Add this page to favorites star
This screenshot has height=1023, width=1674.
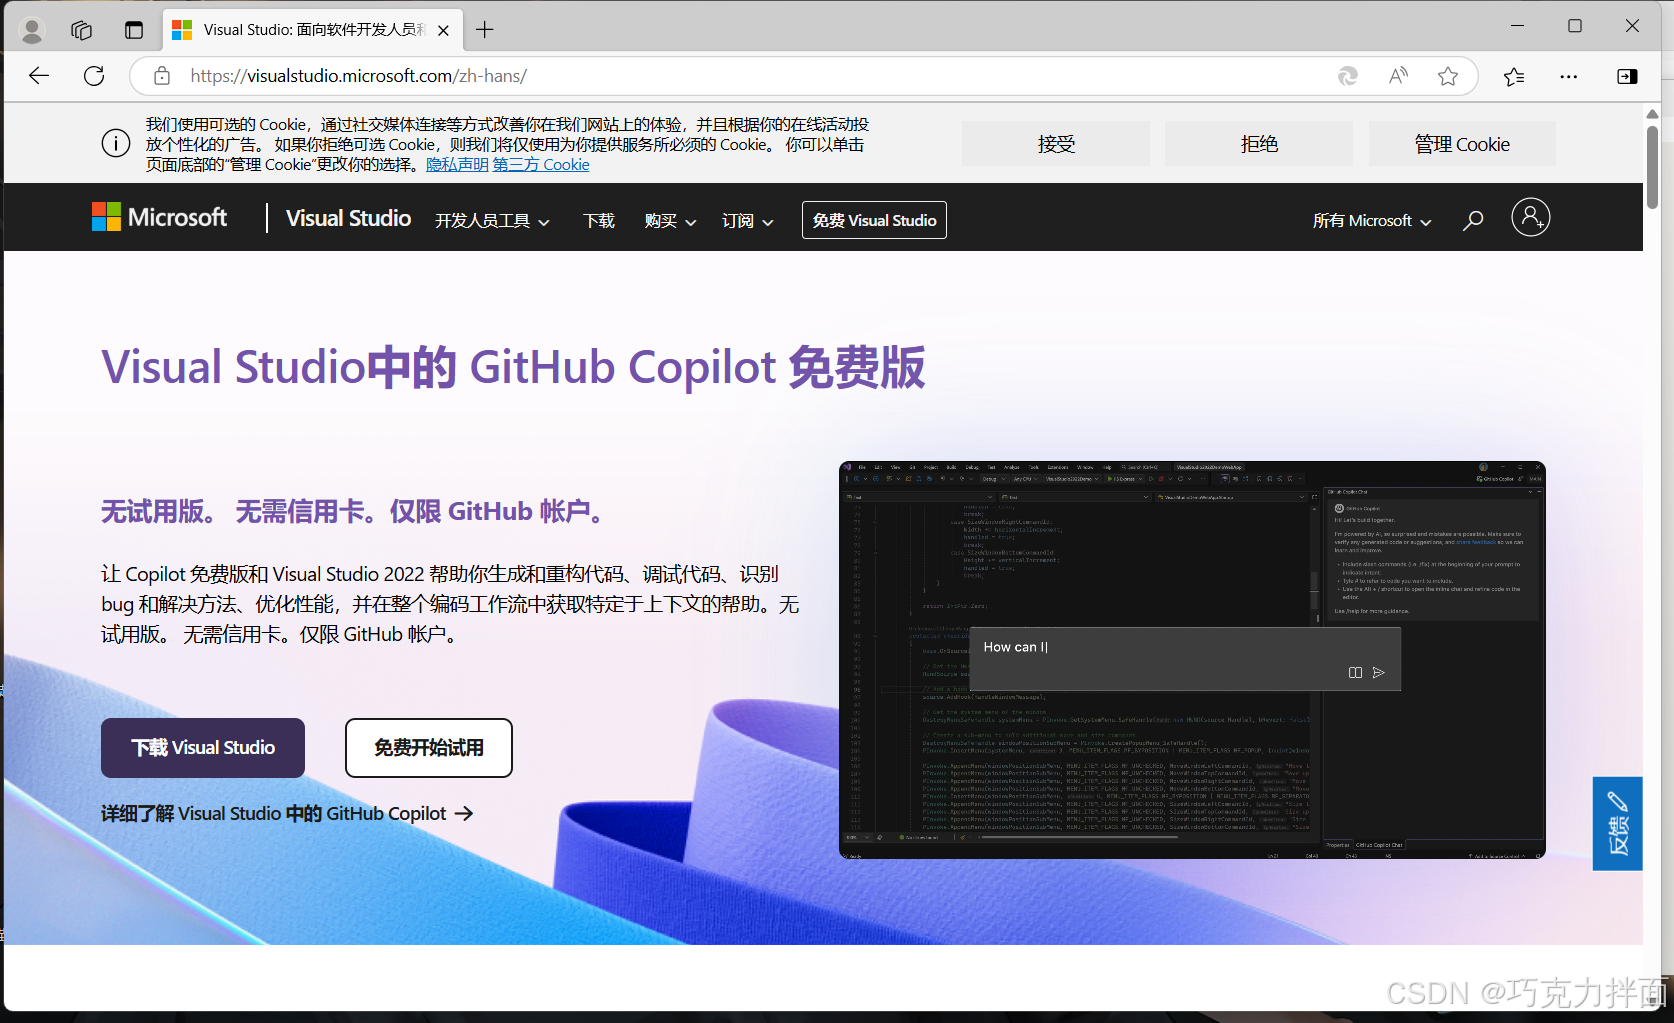[x=1448, y=76]
